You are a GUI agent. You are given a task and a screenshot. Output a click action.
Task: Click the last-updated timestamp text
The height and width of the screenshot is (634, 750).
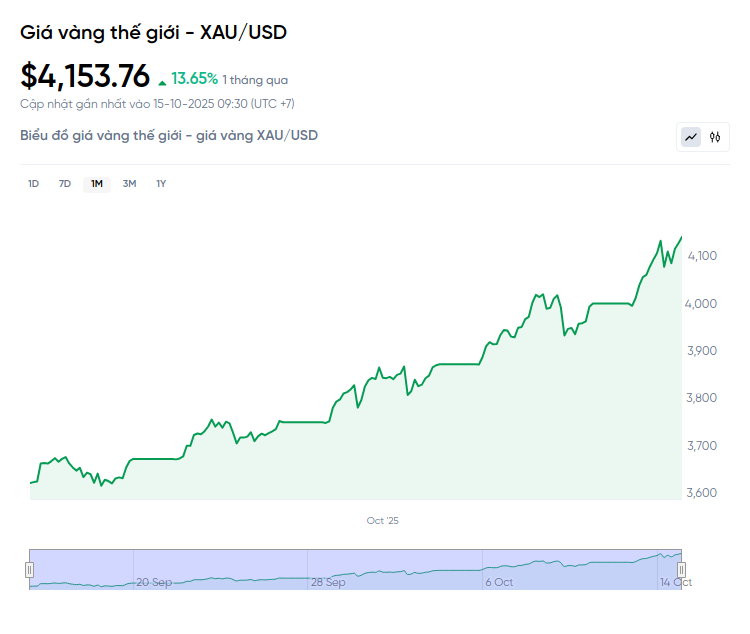click(157, 103)
